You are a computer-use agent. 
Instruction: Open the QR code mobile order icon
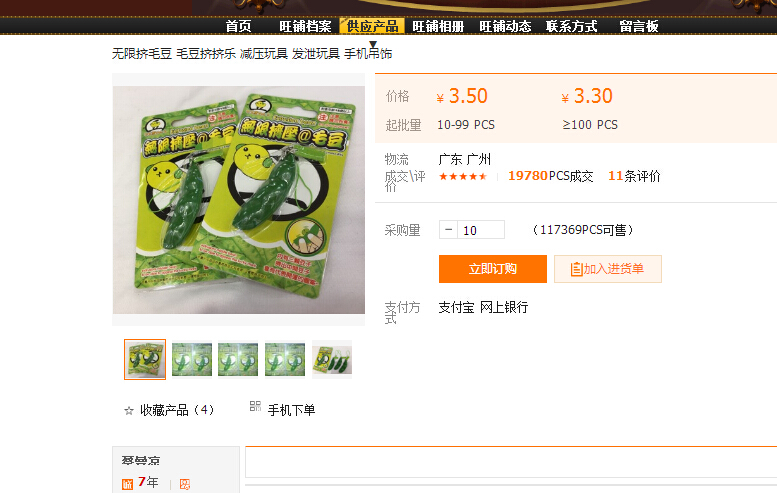click(x=255, y=406)
